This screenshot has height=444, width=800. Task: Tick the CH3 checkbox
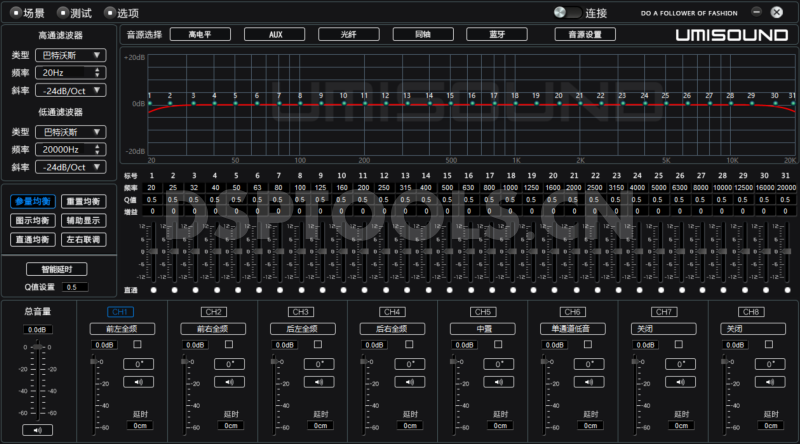point(318,344)
